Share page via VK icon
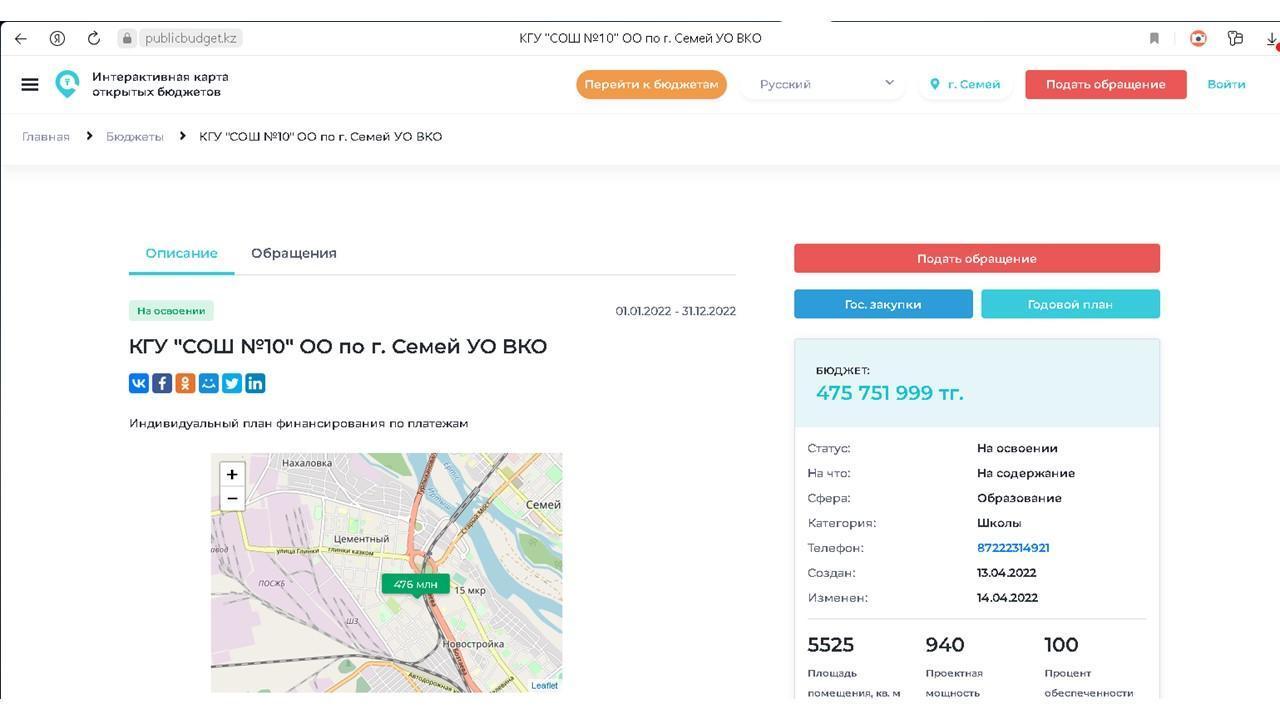The width and height of the screenshot is (1280, 720). tap(139, 383)
